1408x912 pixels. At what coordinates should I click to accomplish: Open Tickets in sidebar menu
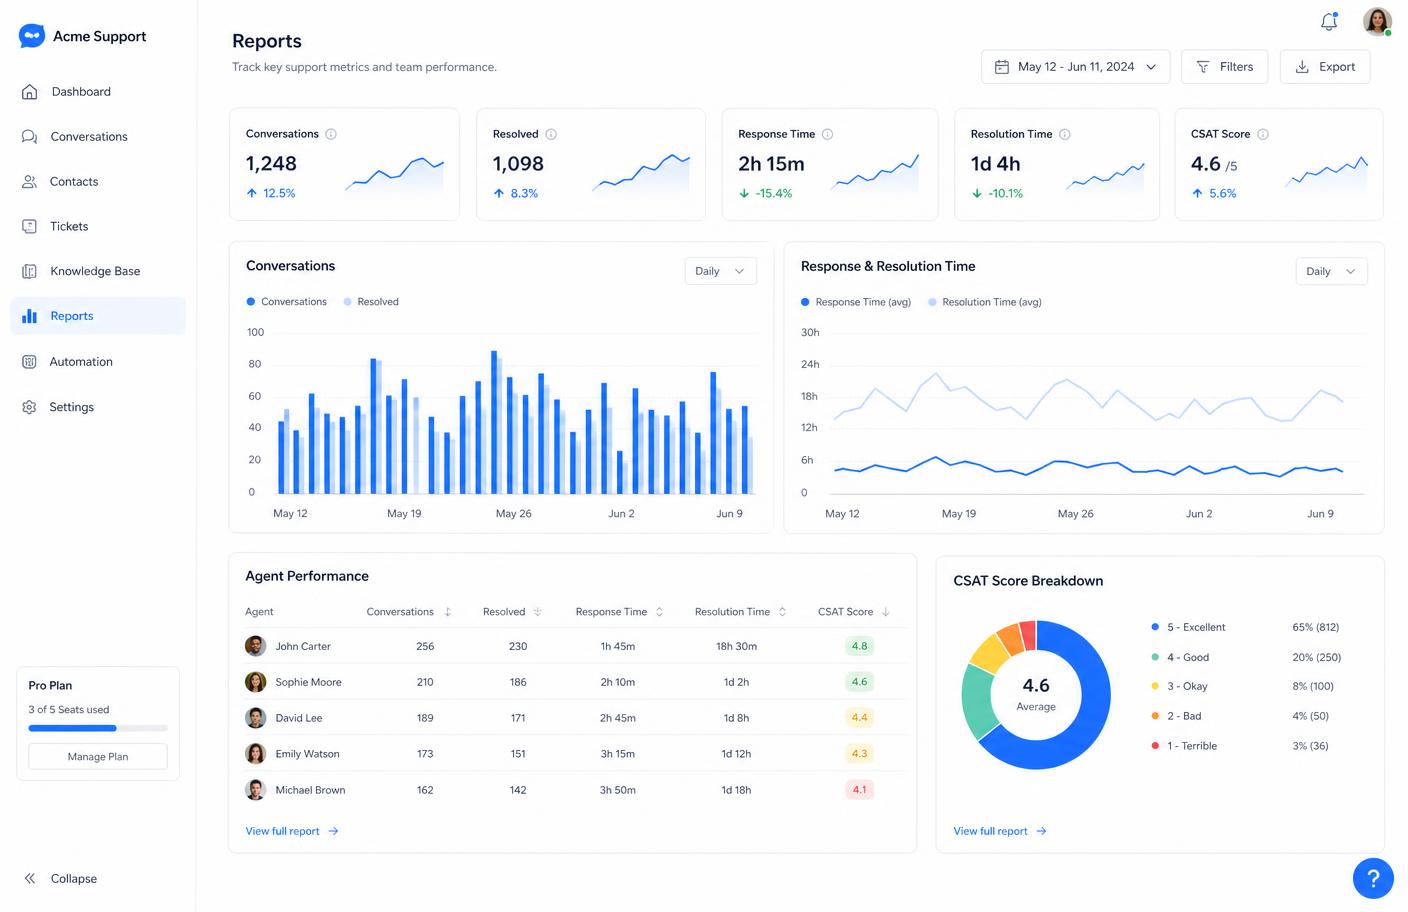[98, 227]
